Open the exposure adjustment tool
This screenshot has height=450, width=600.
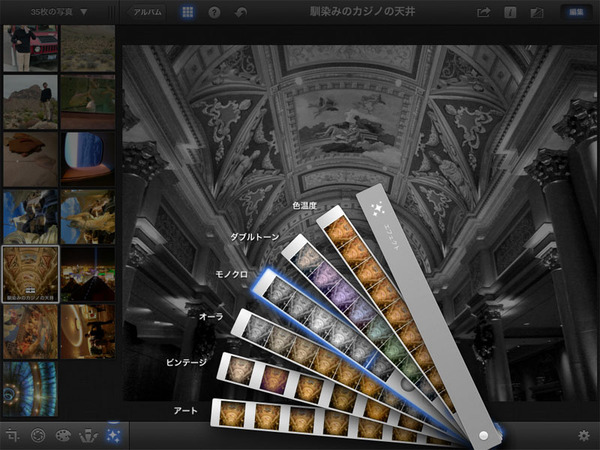pos(38,435)
